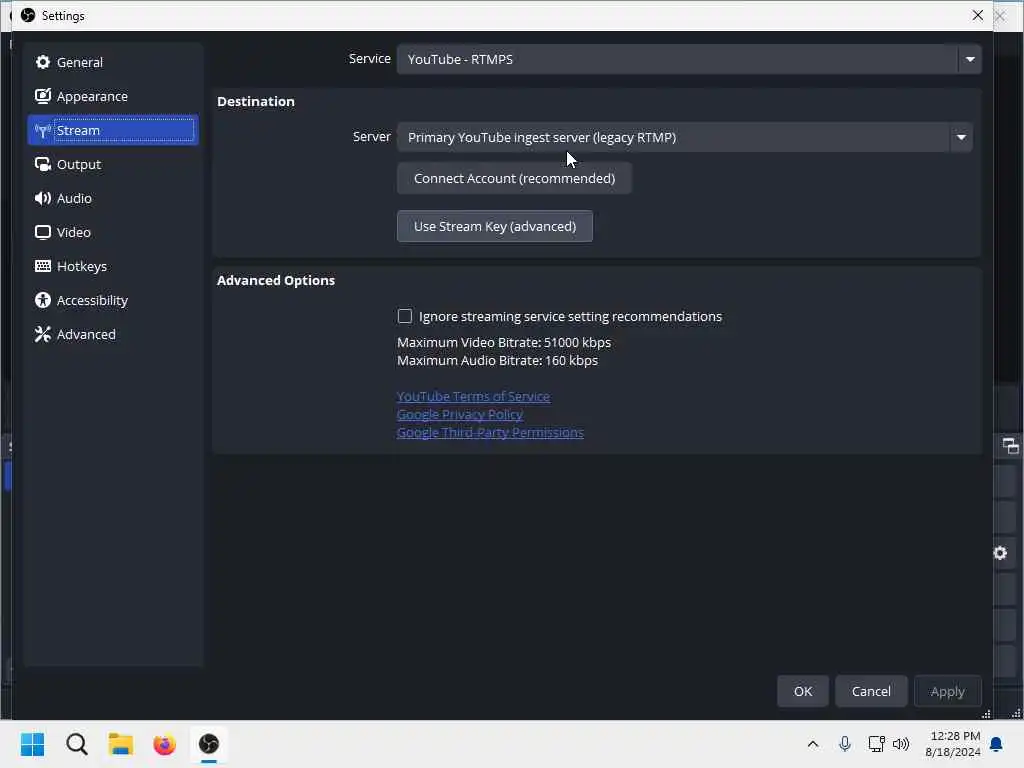Viewport: 1024px width, 768px height.
Task: Open the Appearance settings category
Action: (x=112, y=96)
